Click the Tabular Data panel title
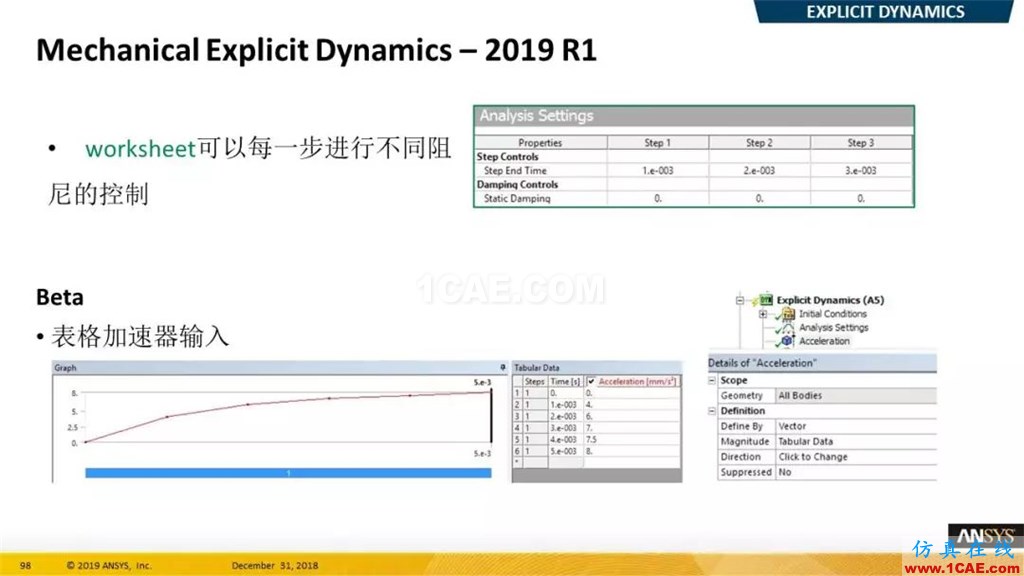Screen dimensions: 1024x576 tap(536, 368)
